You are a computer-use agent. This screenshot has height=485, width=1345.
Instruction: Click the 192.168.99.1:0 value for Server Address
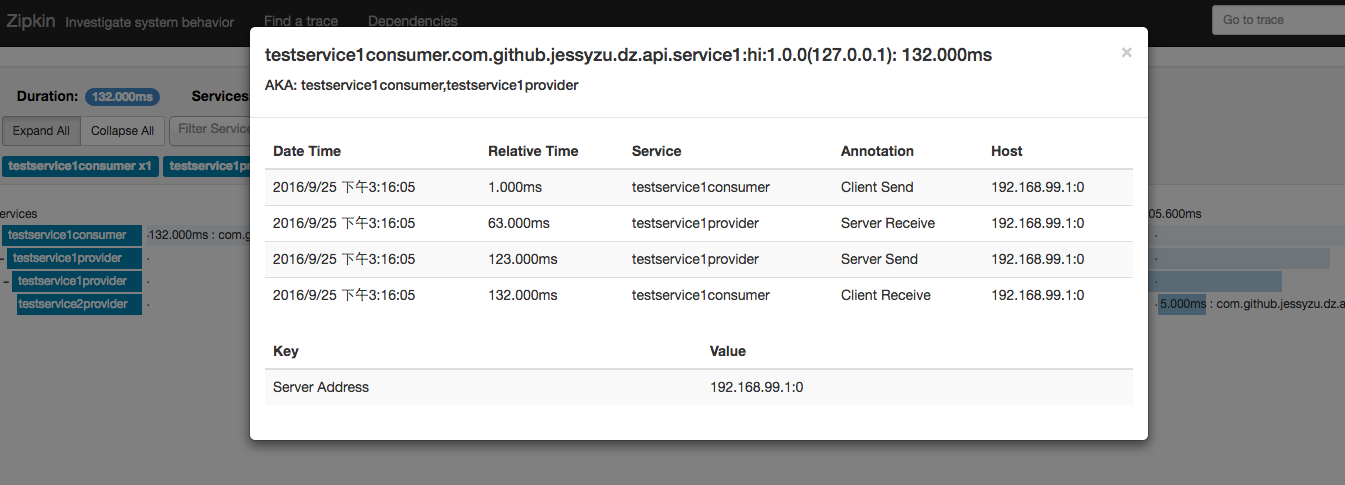757,387
